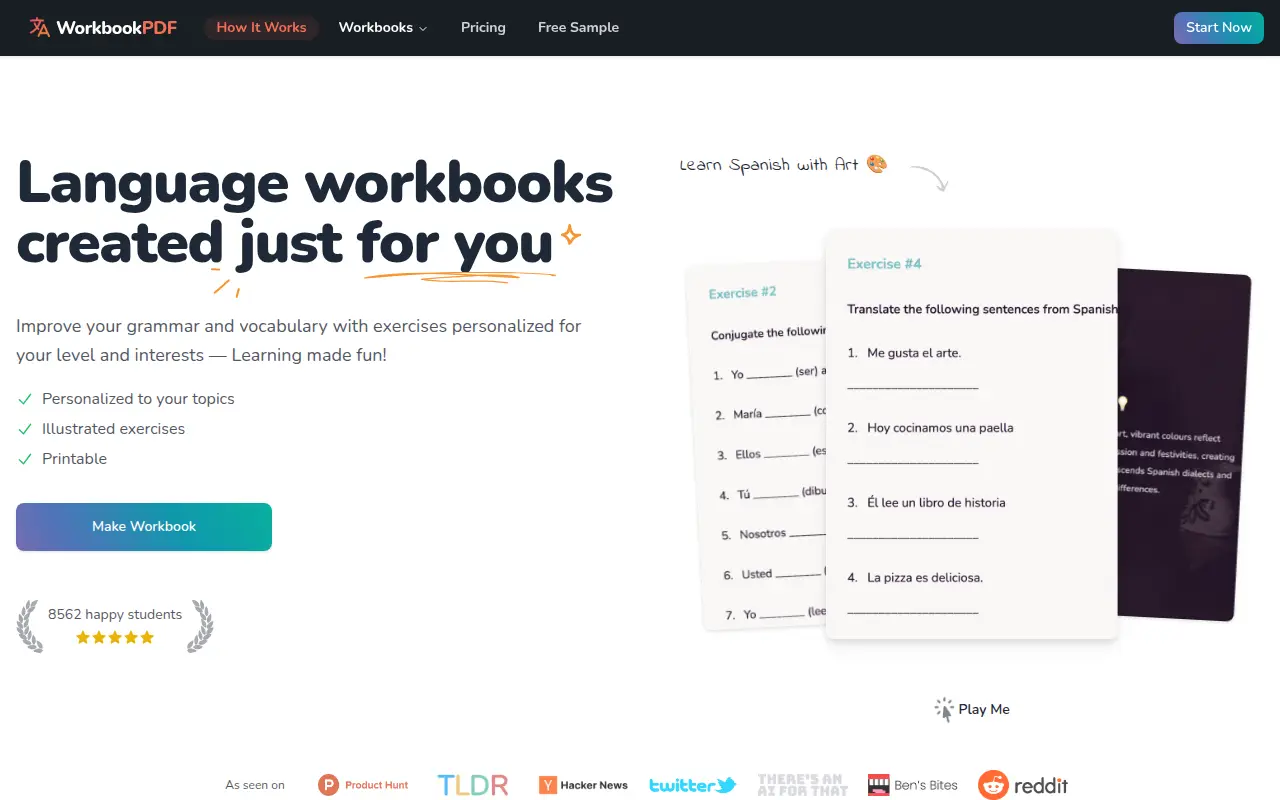Click the Make Workbook button
Screen dimensions: 1280x800
[144, 526]
